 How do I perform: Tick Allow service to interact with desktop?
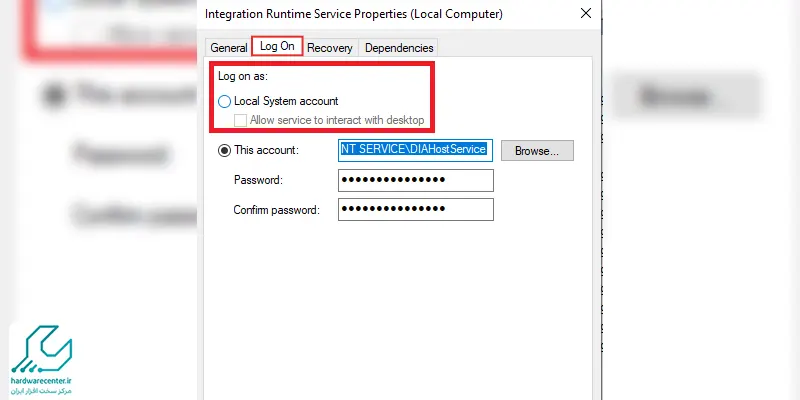pos(240,120)
